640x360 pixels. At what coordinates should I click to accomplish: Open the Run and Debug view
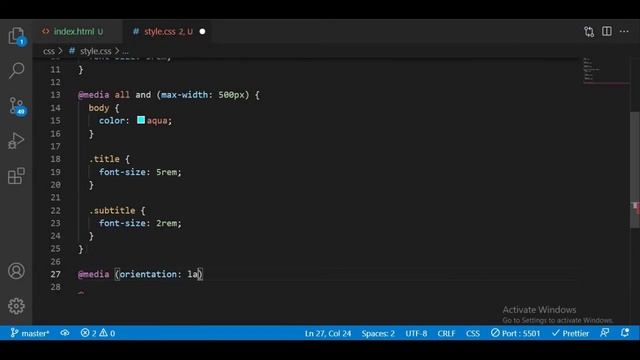pyautogui.click(x=16, y=141)
